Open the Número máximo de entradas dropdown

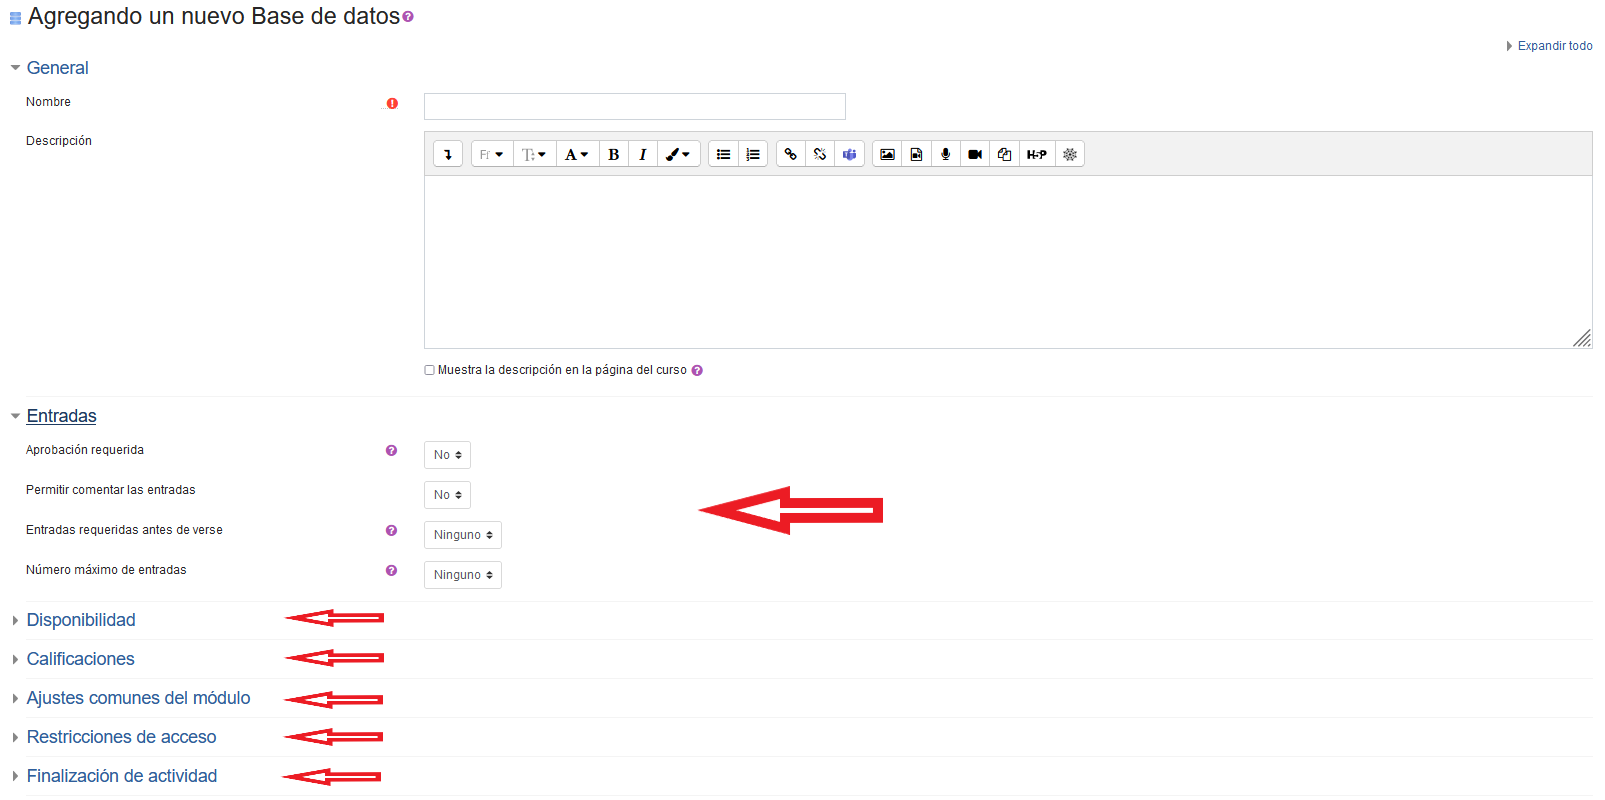pyautogui.click(x=462, y=575)
